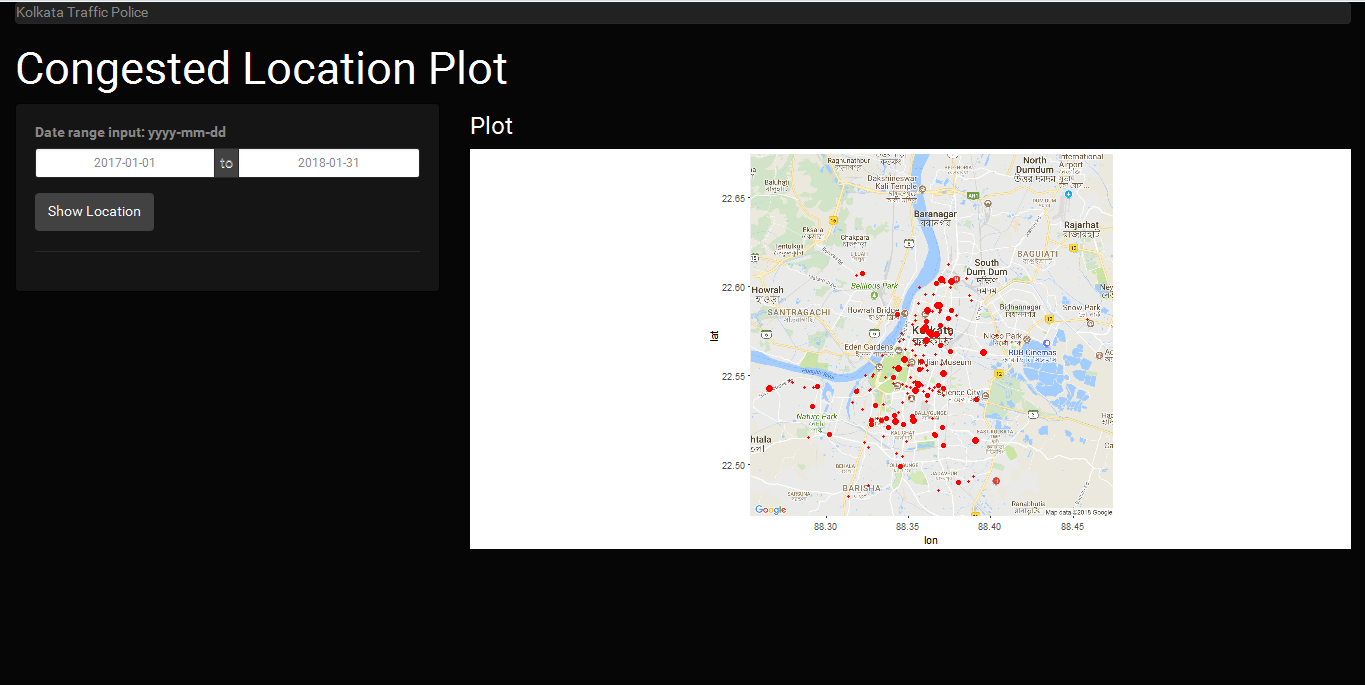Click the end date field showing 2018-01-31
Viewport: 1365px width, 685px height.
pyautogui.click(x=329, y=162)
